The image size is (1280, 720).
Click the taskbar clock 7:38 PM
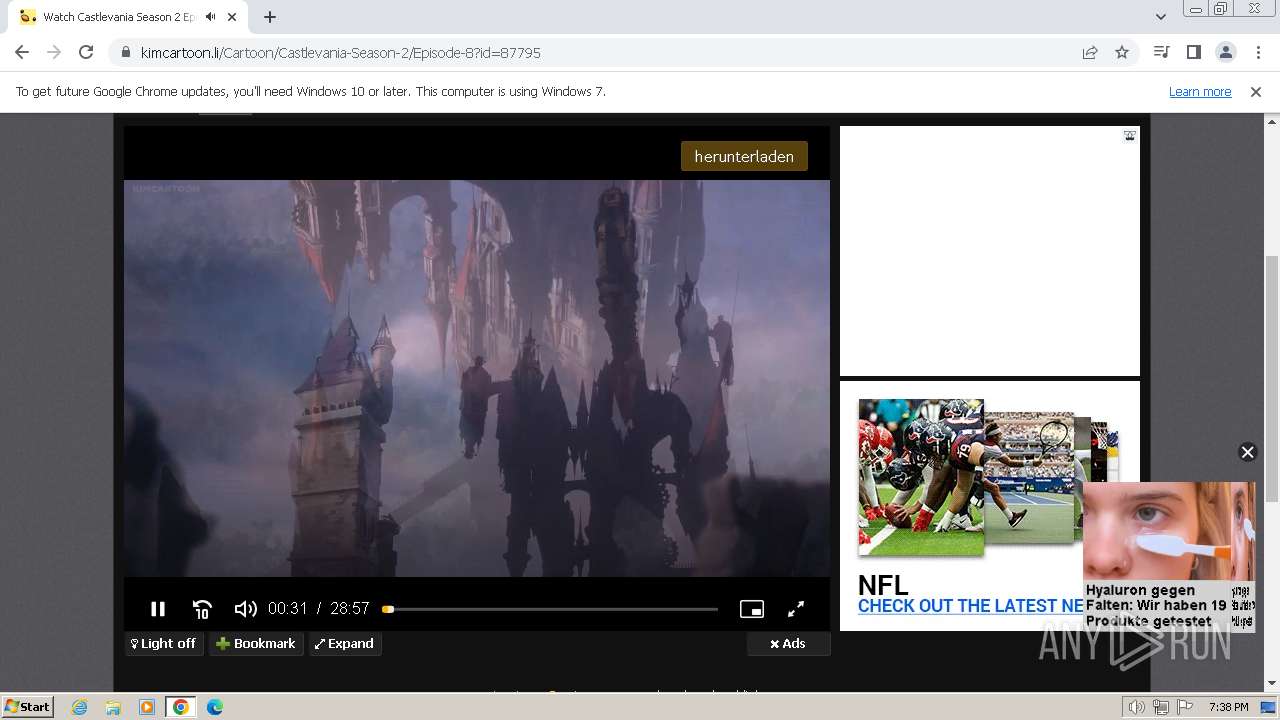(x=1228, y=707)
